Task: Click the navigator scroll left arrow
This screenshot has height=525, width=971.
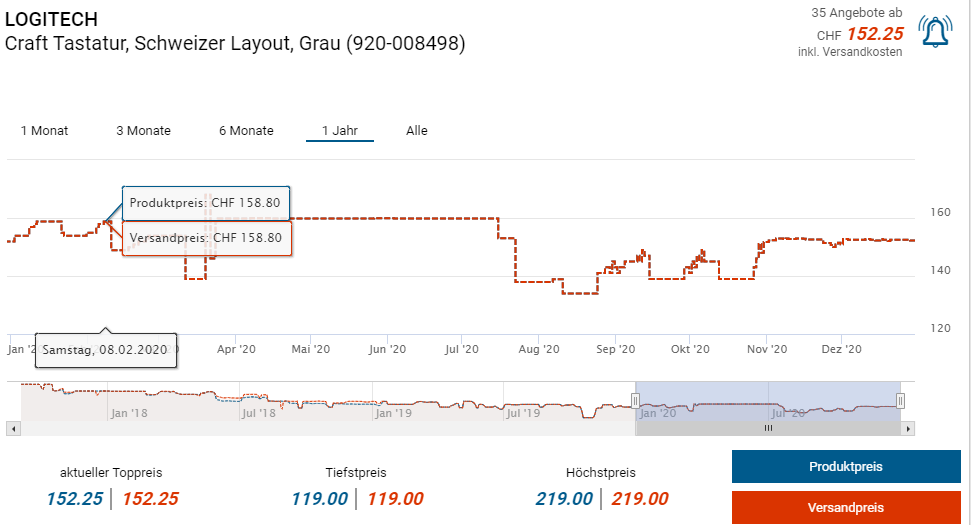Action: tap(13, 428)
